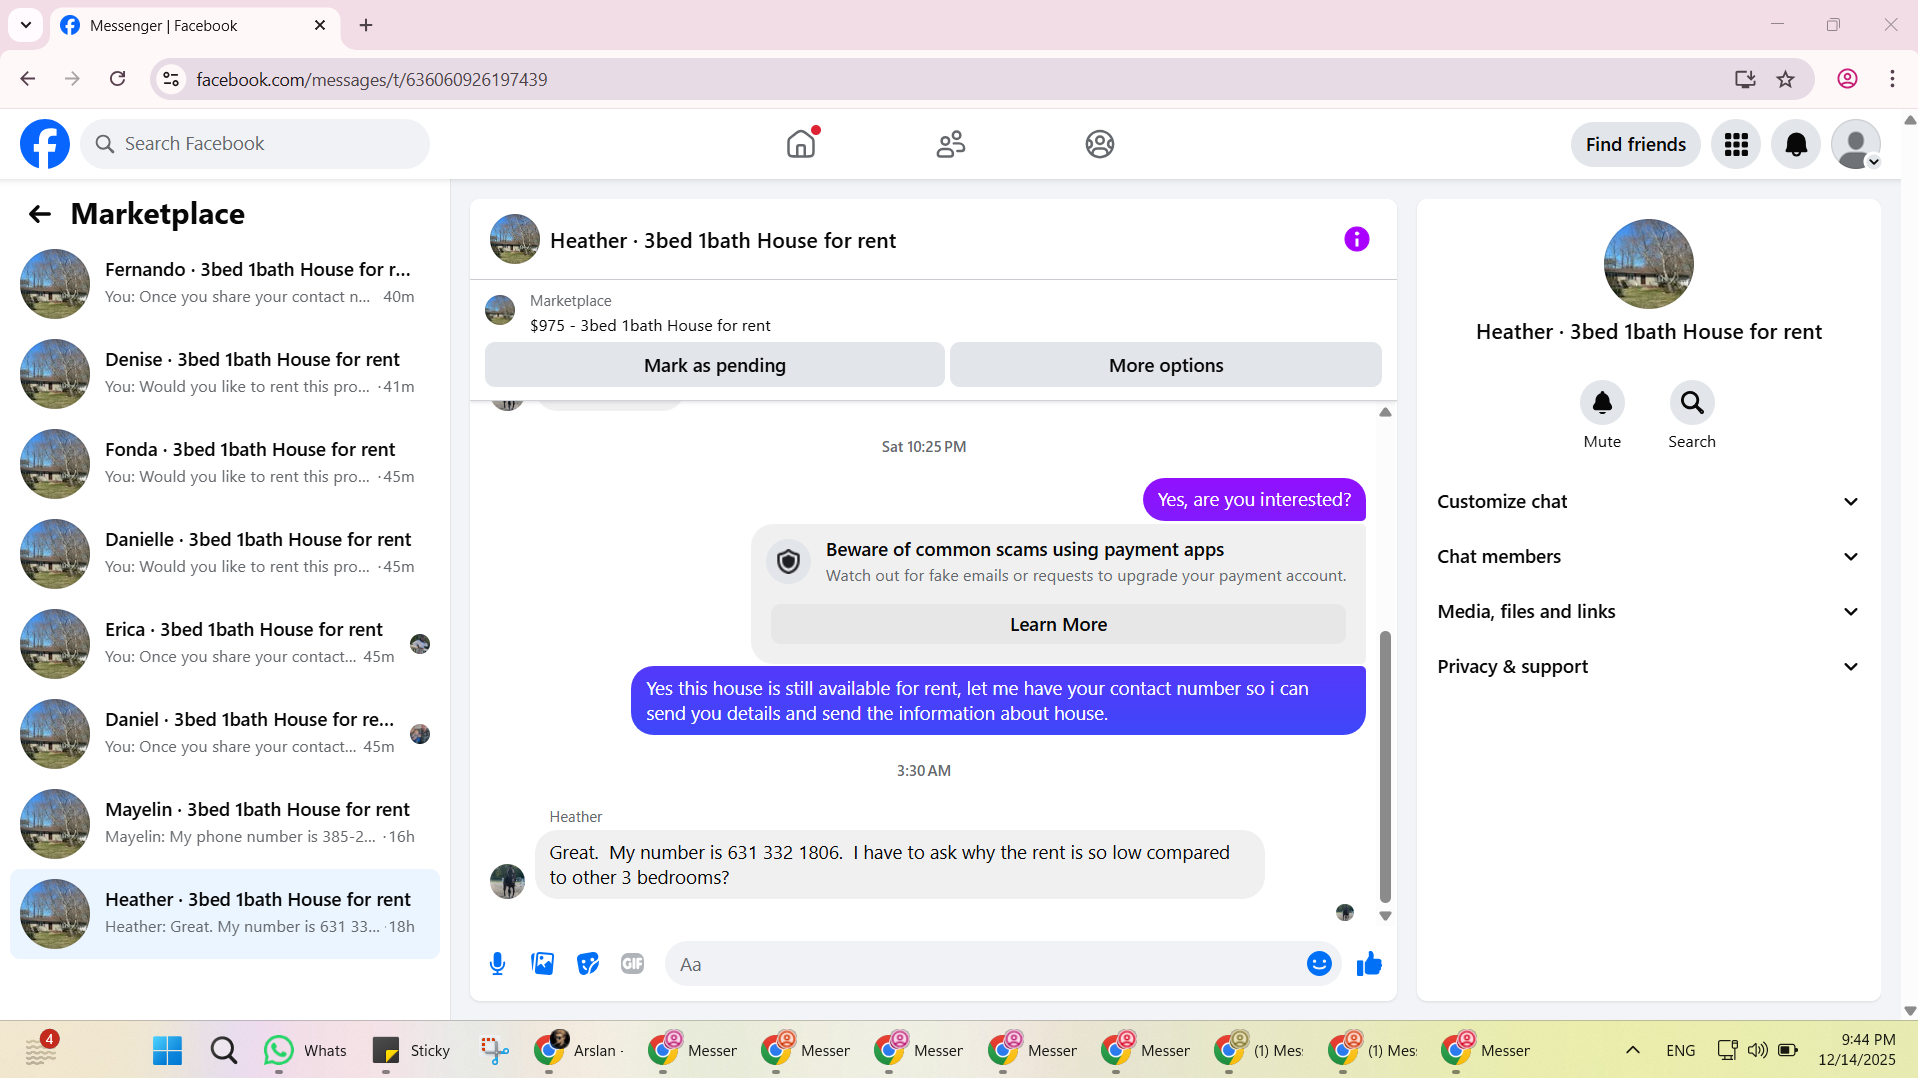The height and width of the screenshot is (1078, 1918).
Task: Go back using browser back arrow
Action: tap(28, 79)
